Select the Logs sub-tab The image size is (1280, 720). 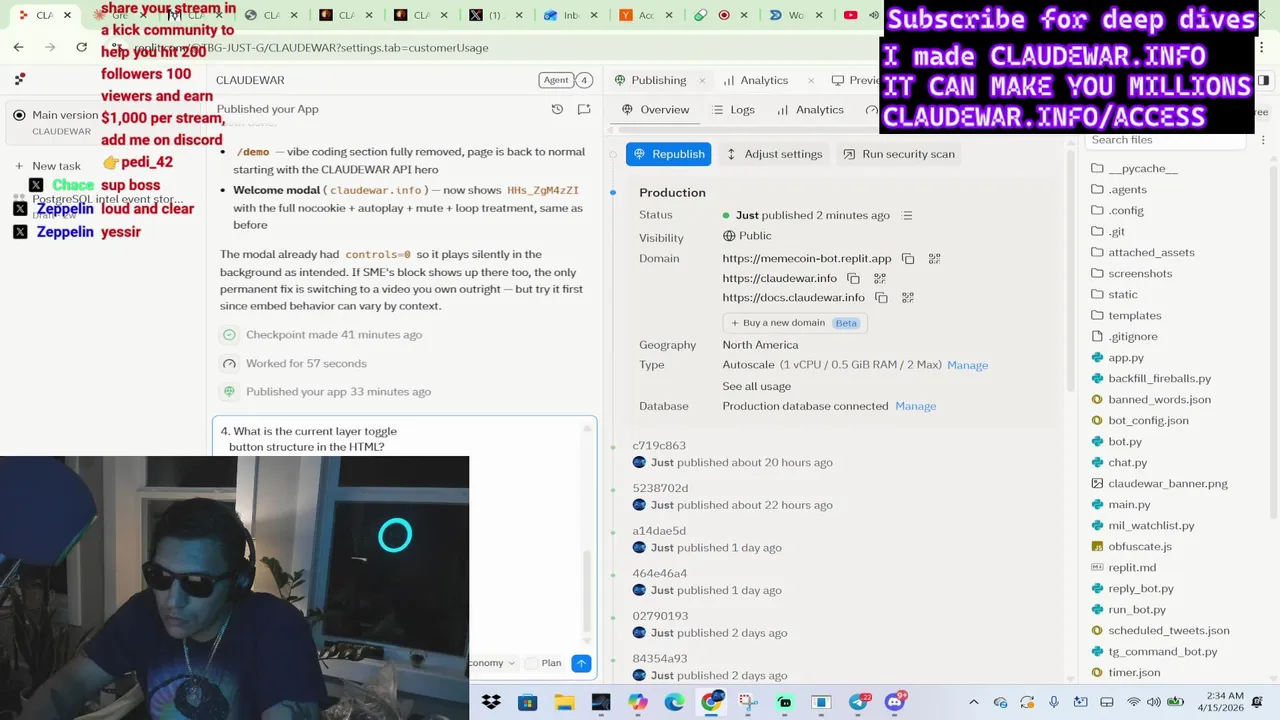pos(733,110)
